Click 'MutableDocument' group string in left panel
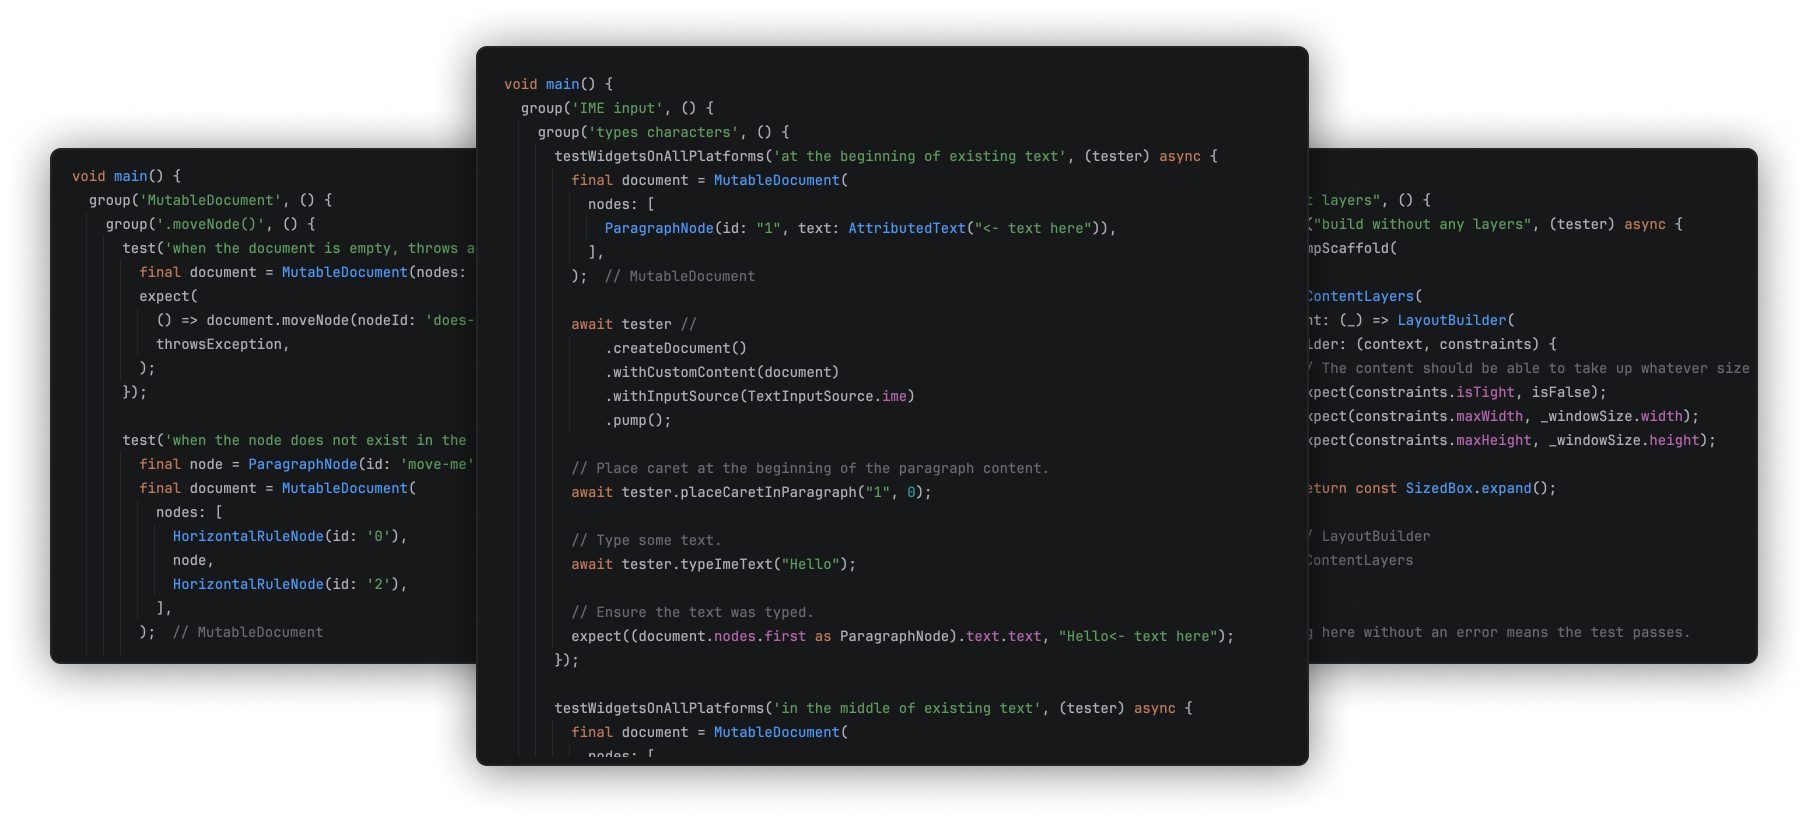 coord(210,200)
